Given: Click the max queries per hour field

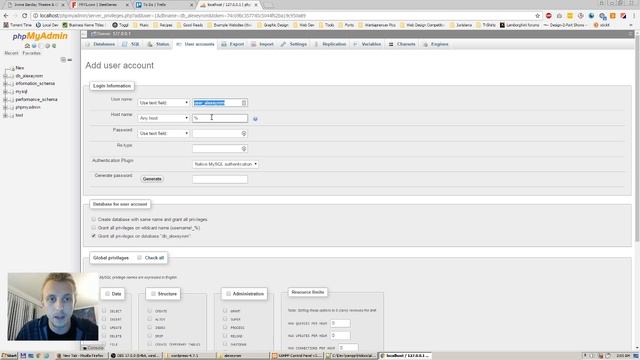Looking at the screenshot, I should coord(340,323).
